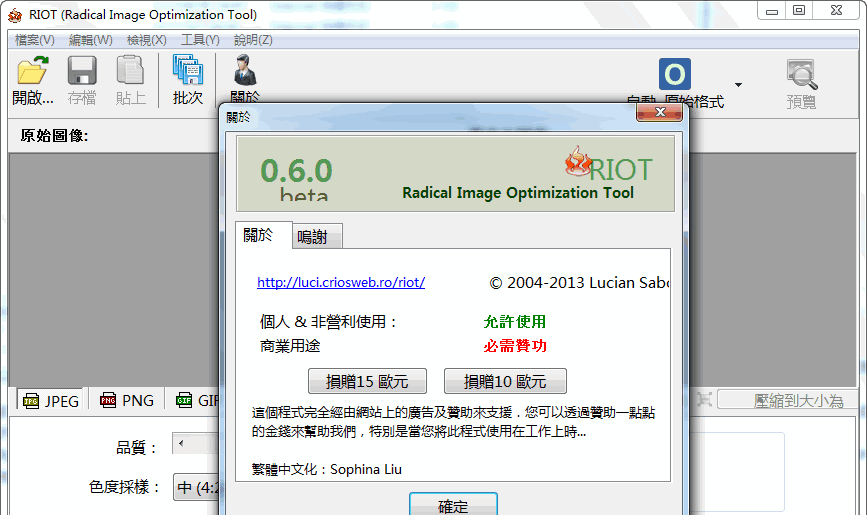Viewport: 867px width, 515px height.
Task: Click the 關於 about person icon
Action: click(x=245, y=70)
